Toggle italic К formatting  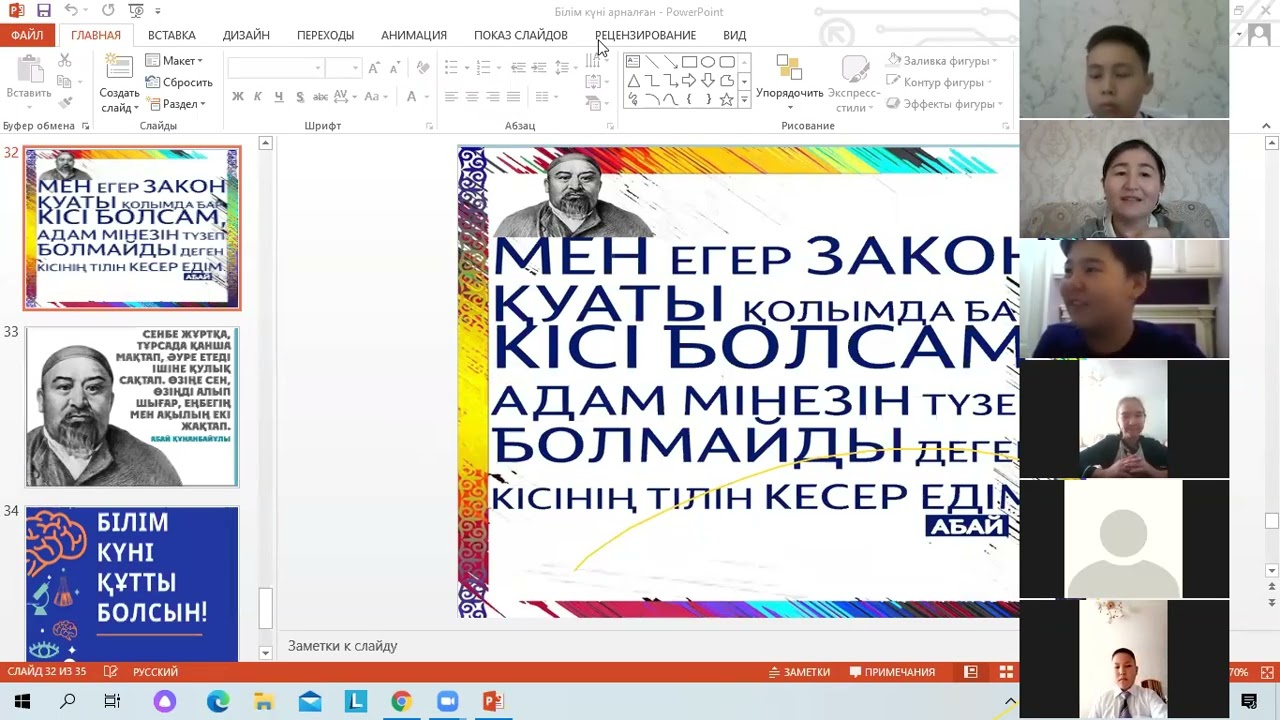coord(258,97)
